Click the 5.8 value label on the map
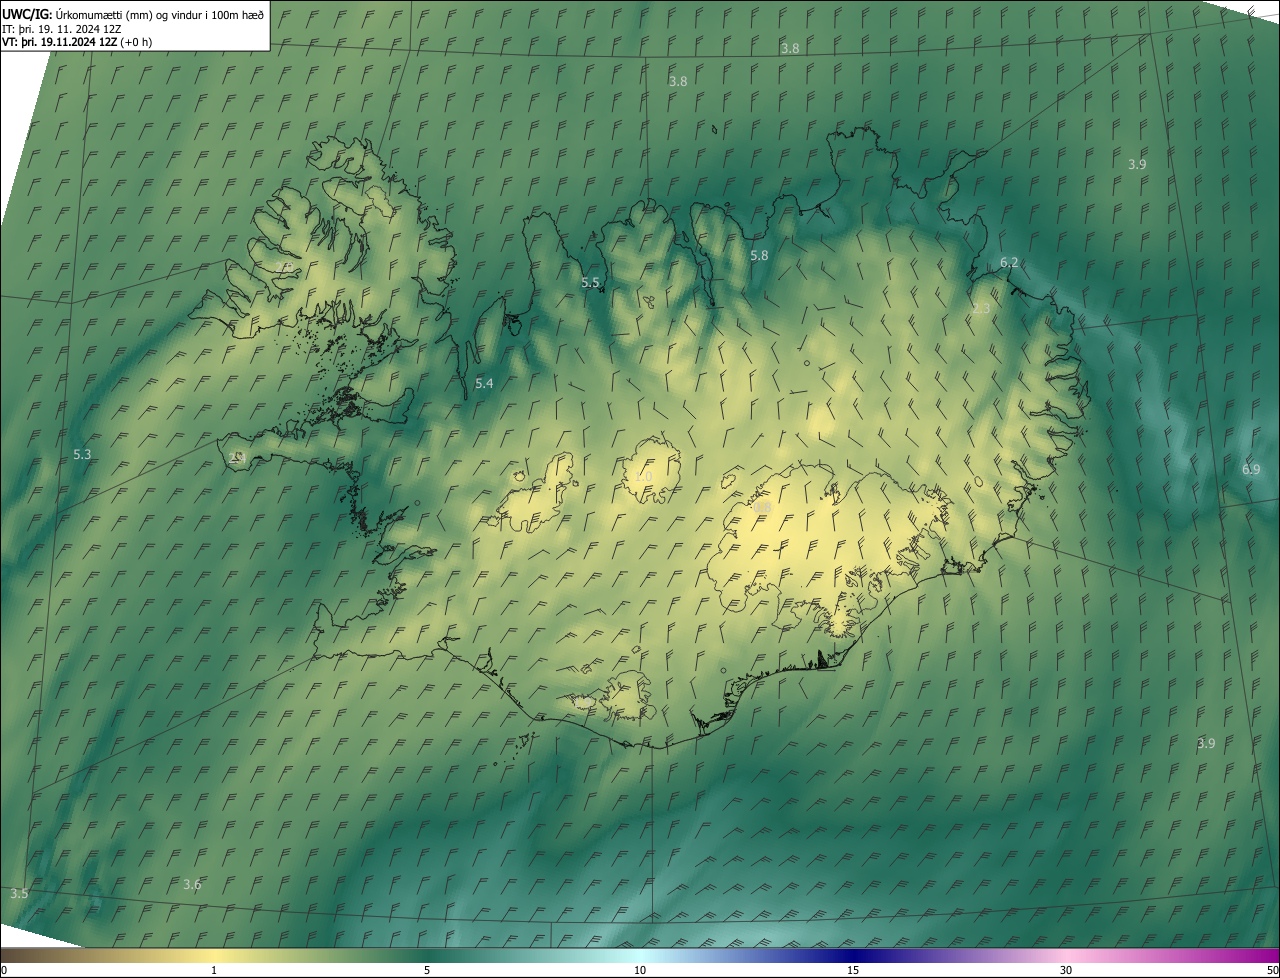Viewport: 1280px width, 978px height. point(759,256)
